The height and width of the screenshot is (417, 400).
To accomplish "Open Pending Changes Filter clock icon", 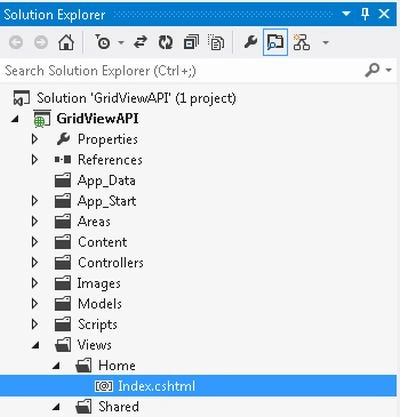I will tap(103, 42).
